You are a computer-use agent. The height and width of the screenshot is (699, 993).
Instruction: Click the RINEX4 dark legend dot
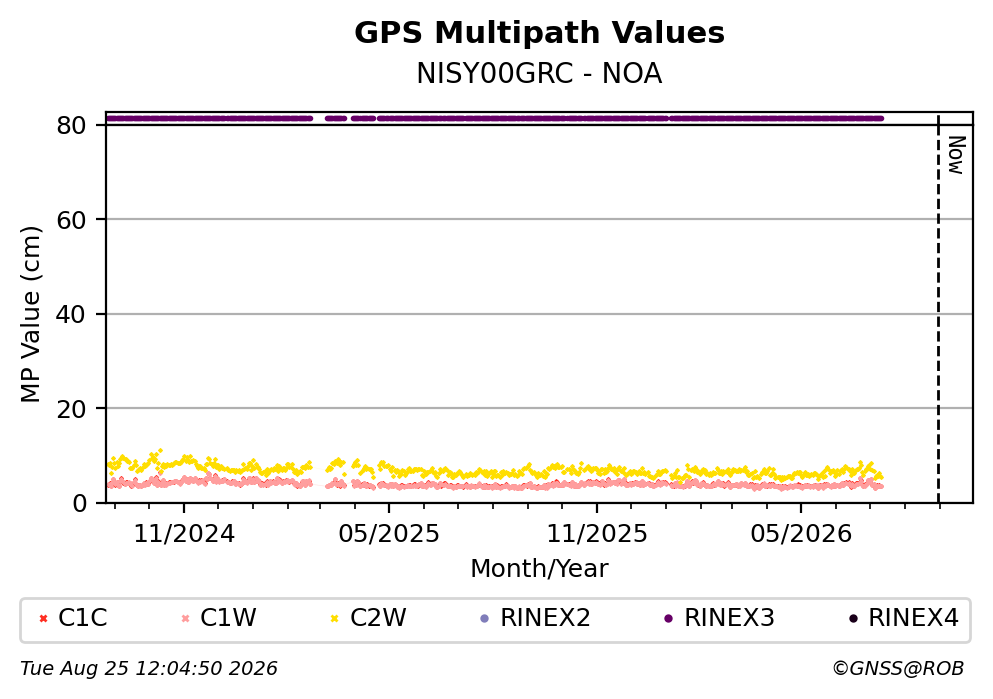coord(853,619)
